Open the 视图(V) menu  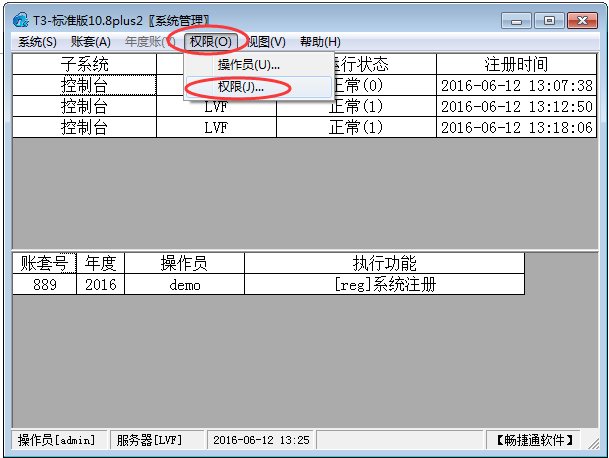coord(266,42)
